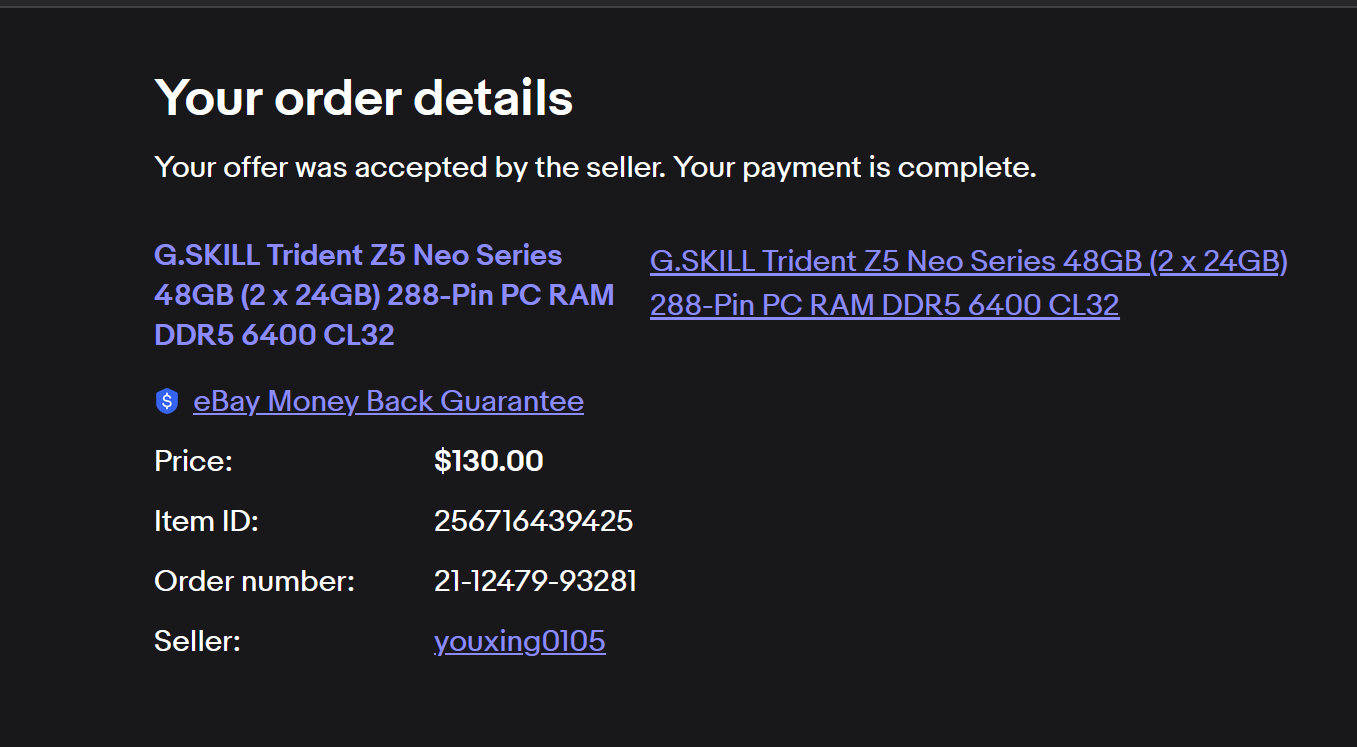The width and height of the screenshot is (1357, 747).
Task: Click bold "48GB (2 x 24GB) 288-Pin PC RAM" line
Action: click(x=384, y=295)
